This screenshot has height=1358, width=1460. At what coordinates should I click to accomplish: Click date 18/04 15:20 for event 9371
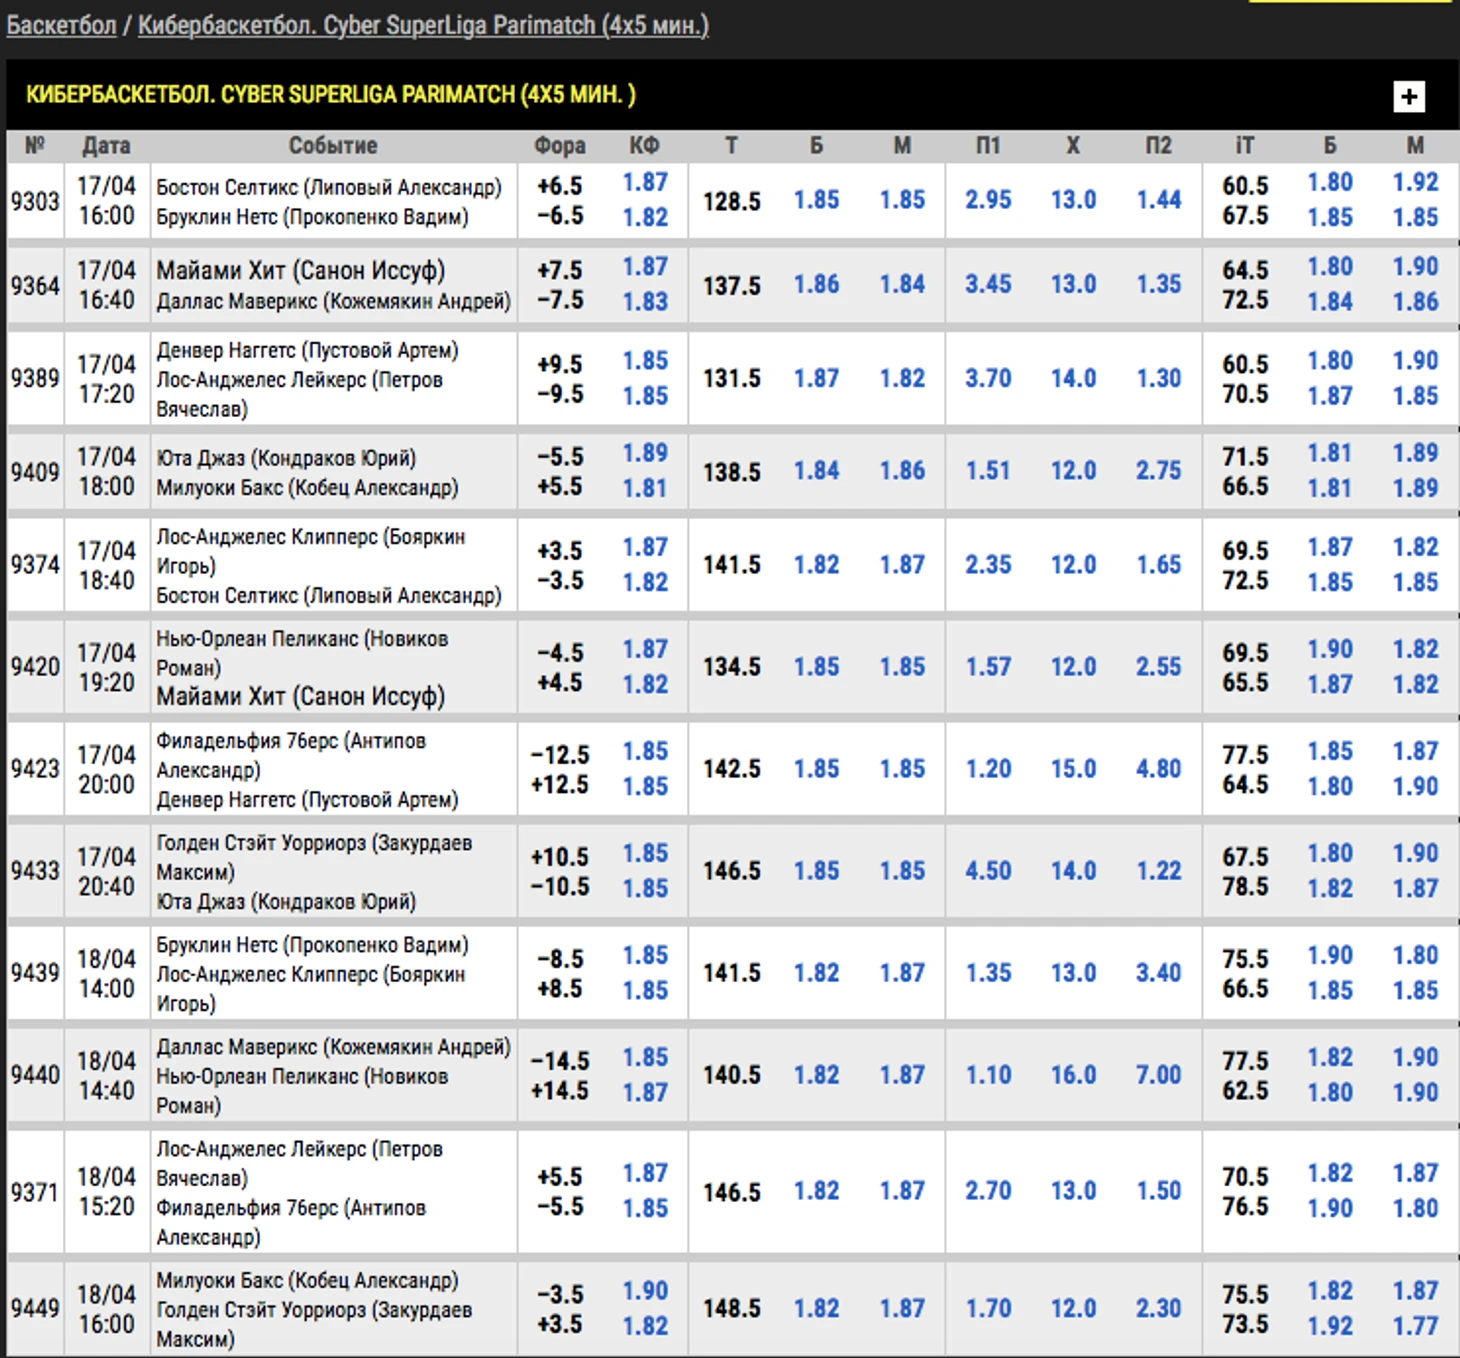(x=106, y=1192)
